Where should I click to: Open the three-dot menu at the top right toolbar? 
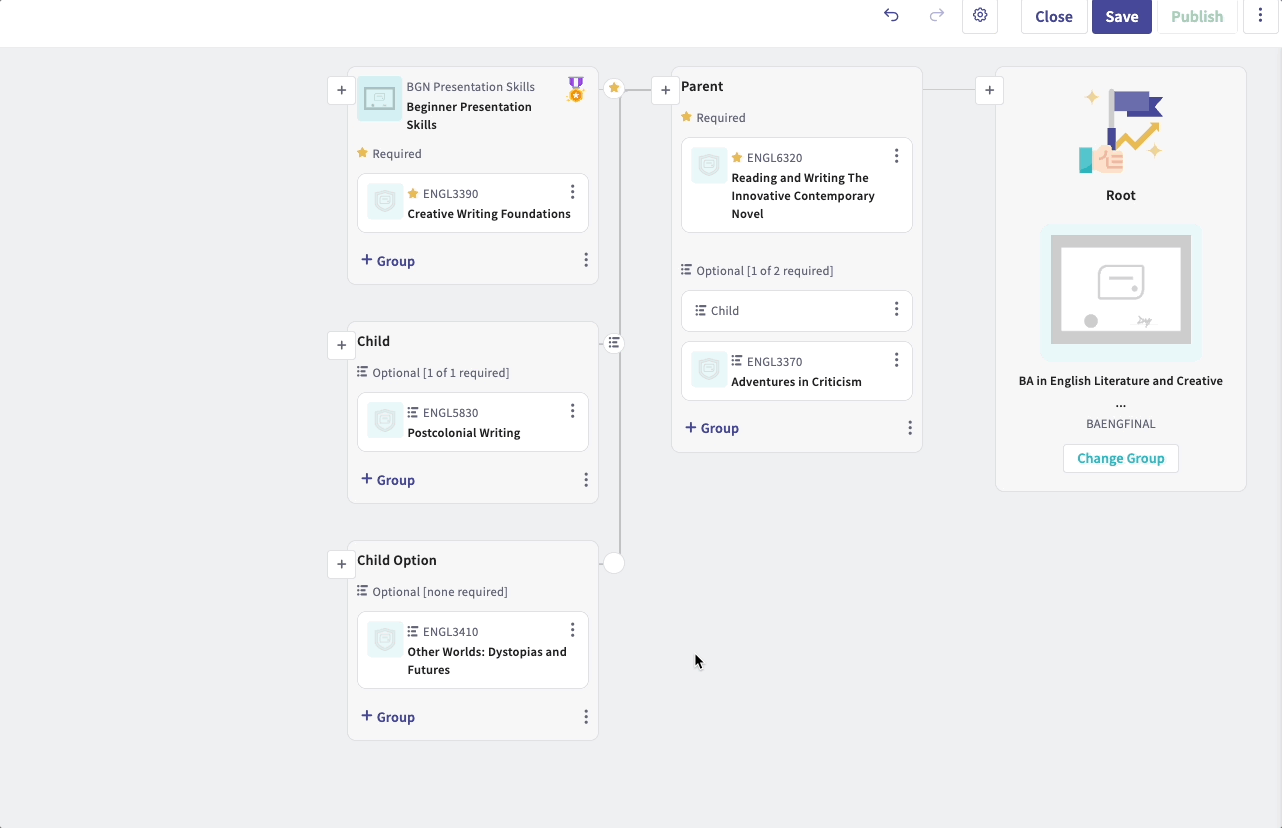click(1260, 16)
